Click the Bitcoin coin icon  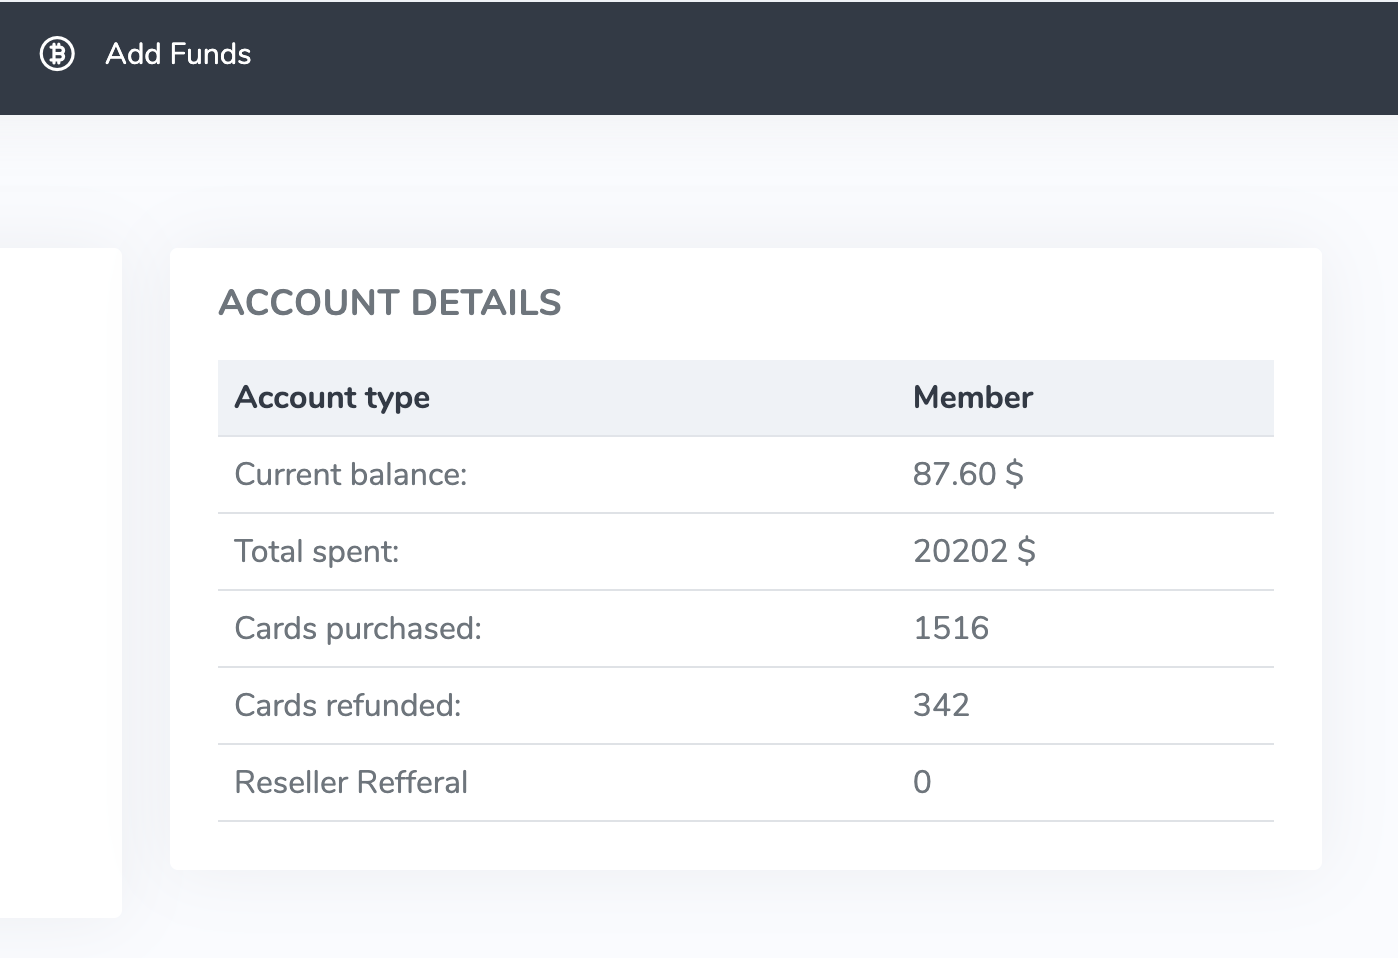57,54
